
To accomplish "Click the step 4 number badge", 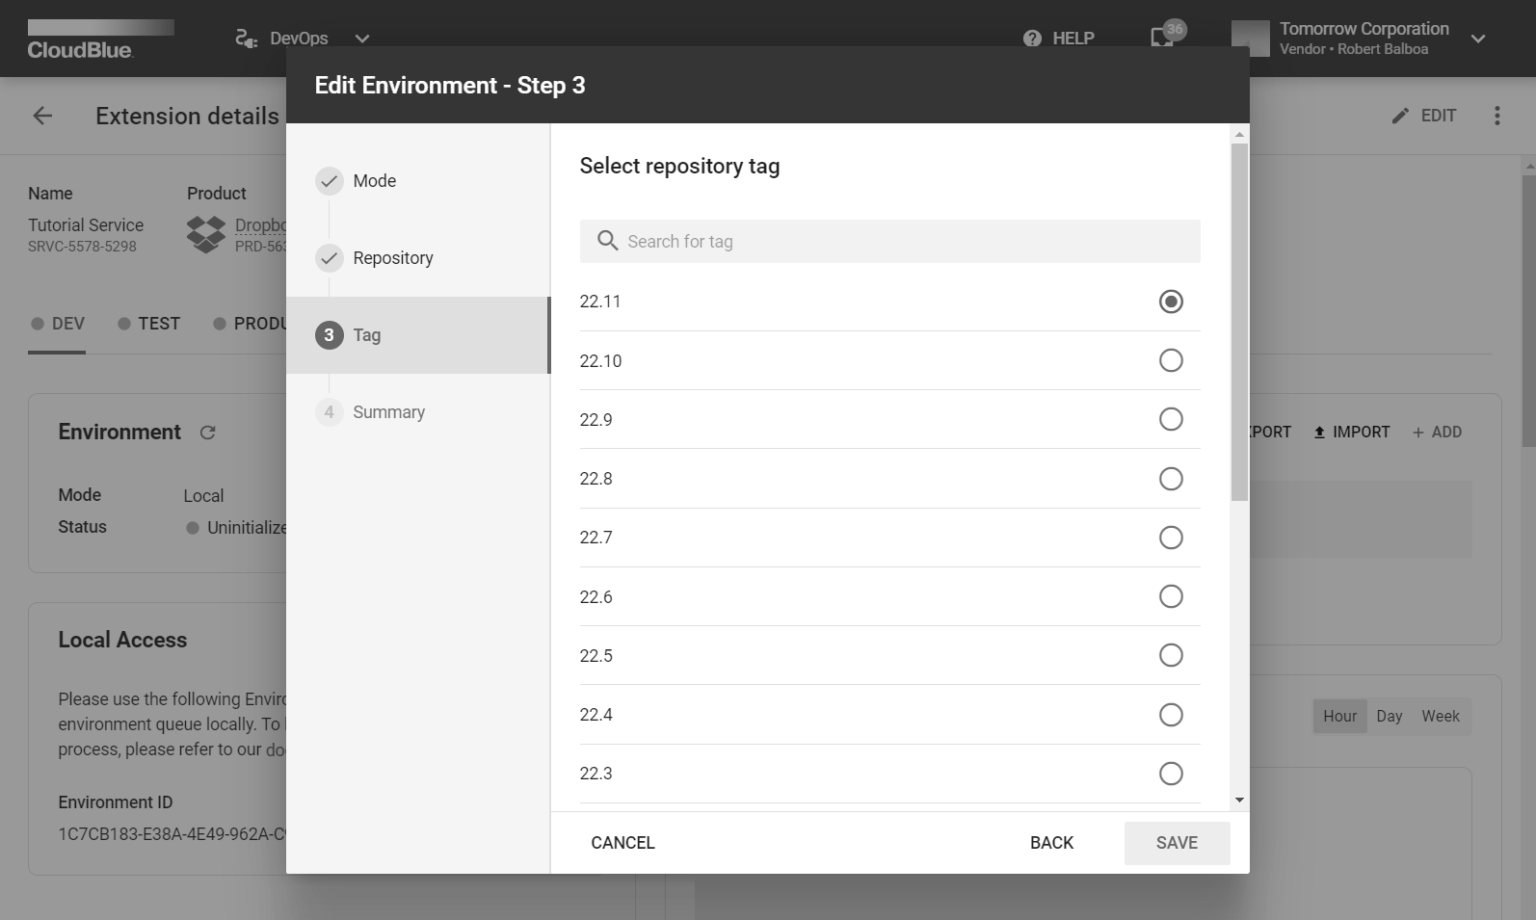I will coord(329,412).
